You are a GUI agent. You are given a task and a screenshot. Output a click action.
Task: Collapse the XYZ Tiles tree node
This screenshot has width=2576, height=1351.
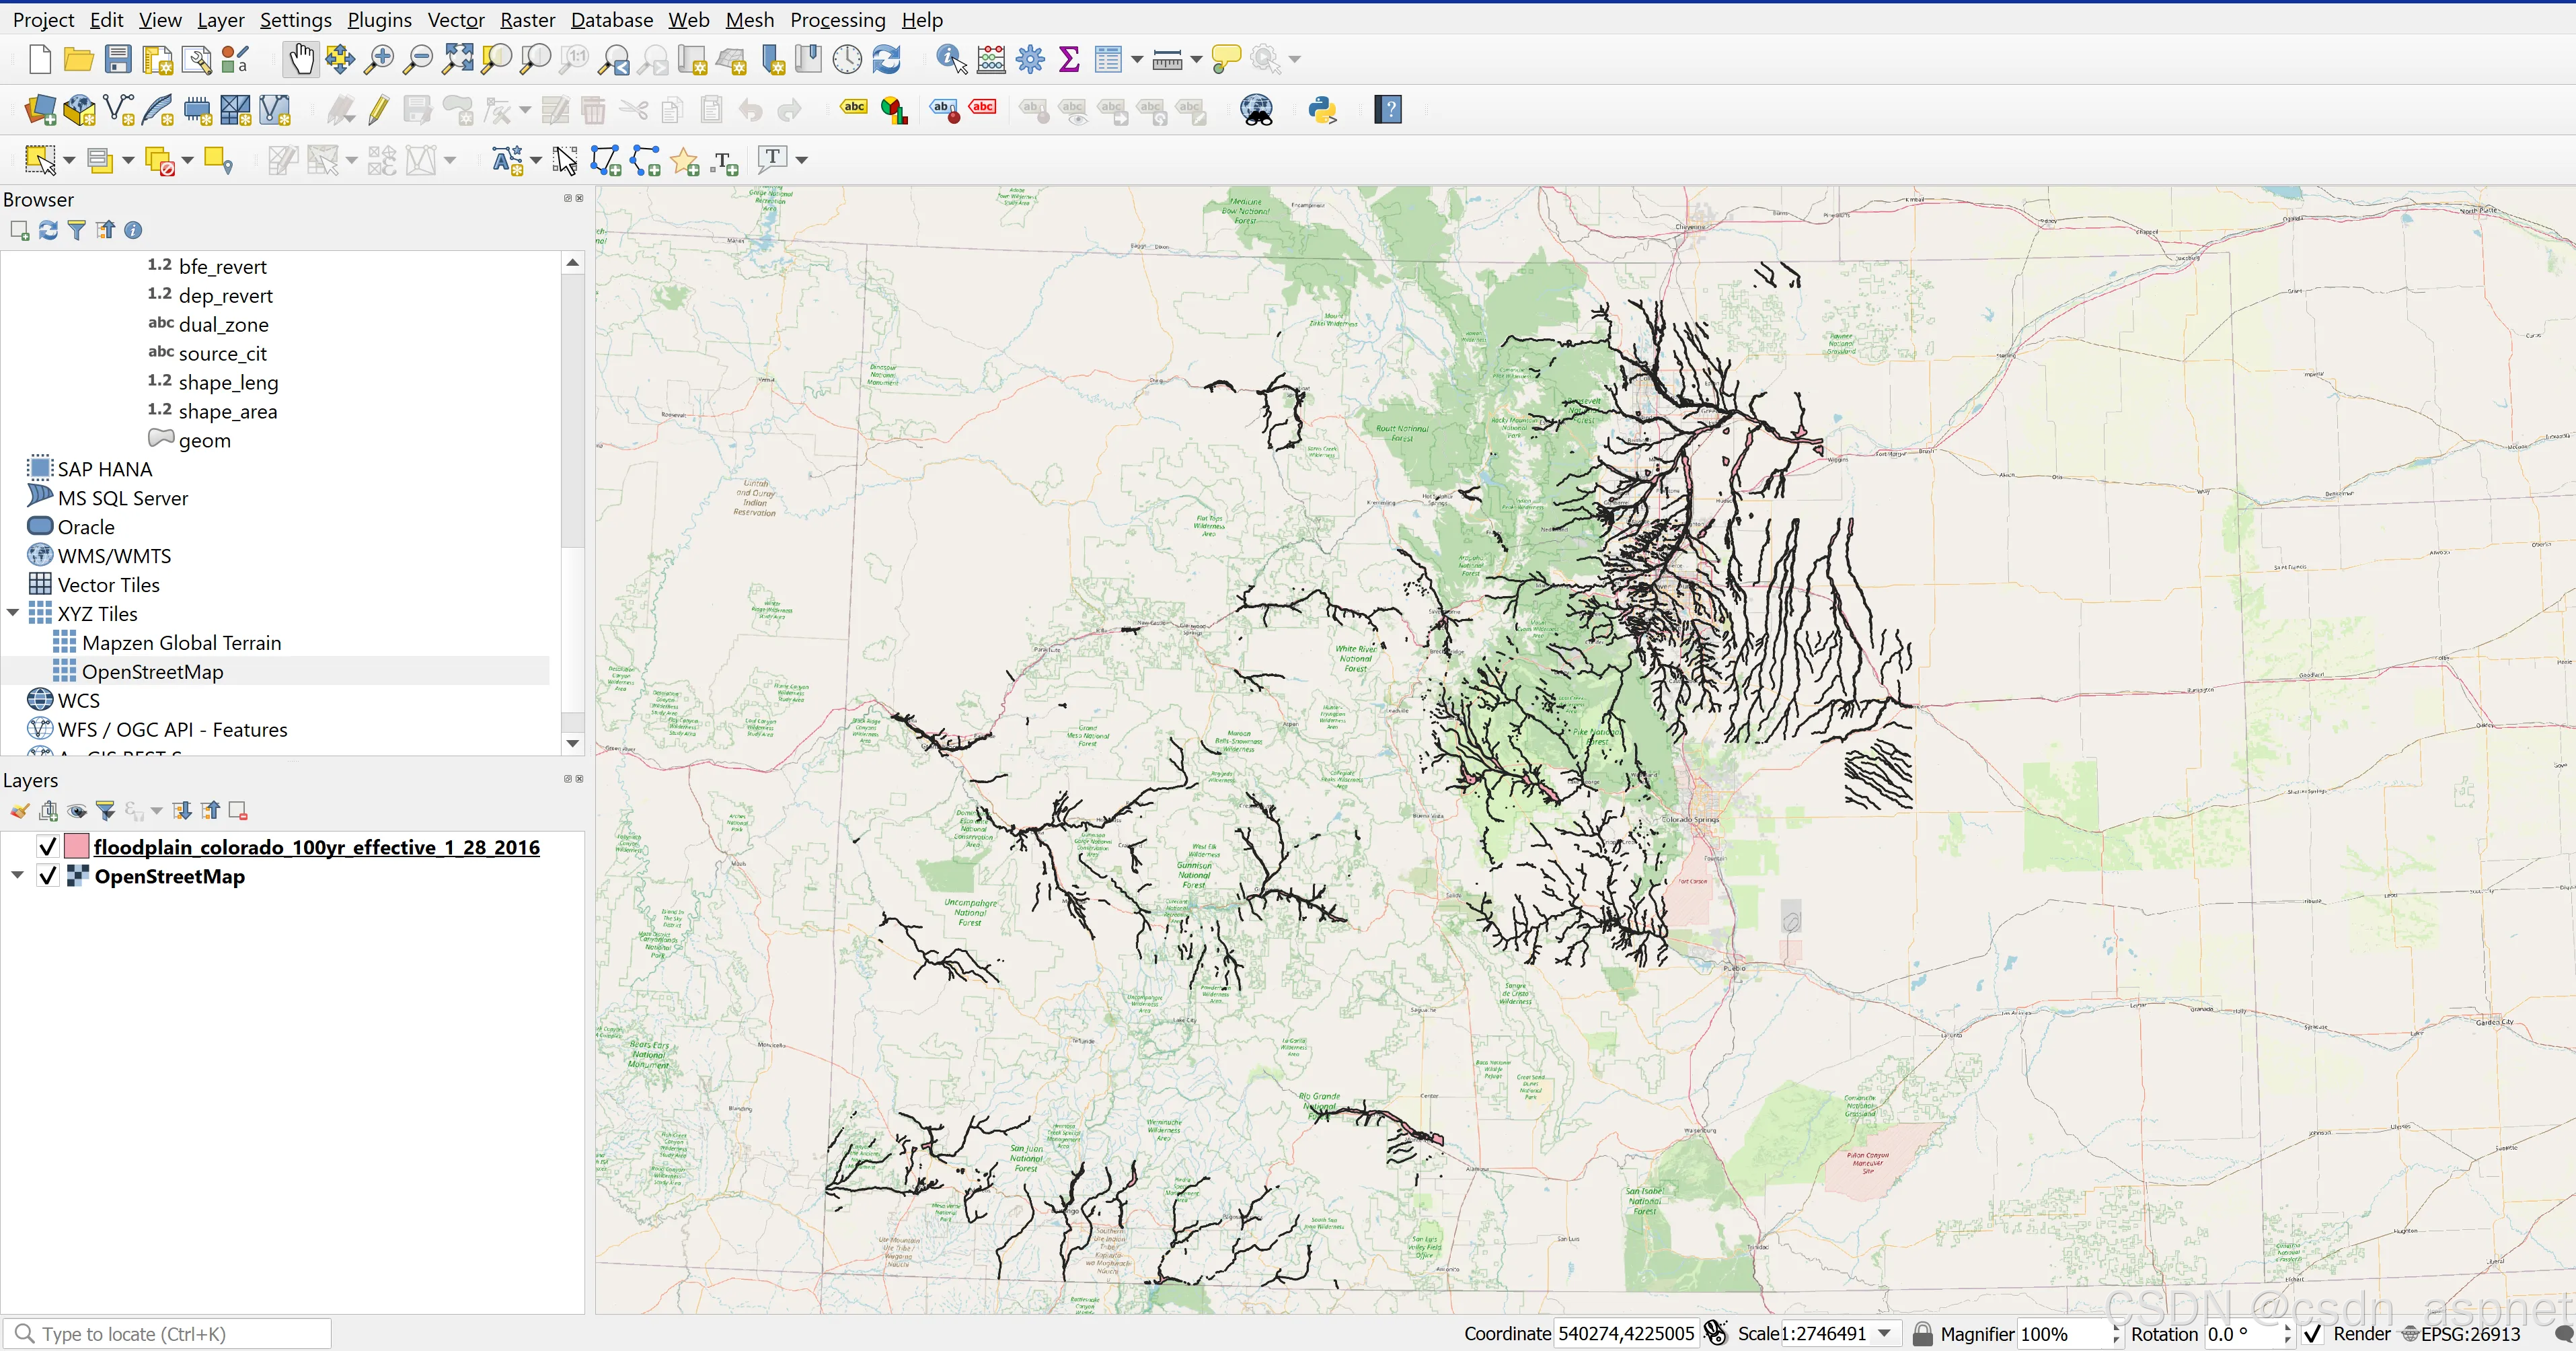coord(14,613)
